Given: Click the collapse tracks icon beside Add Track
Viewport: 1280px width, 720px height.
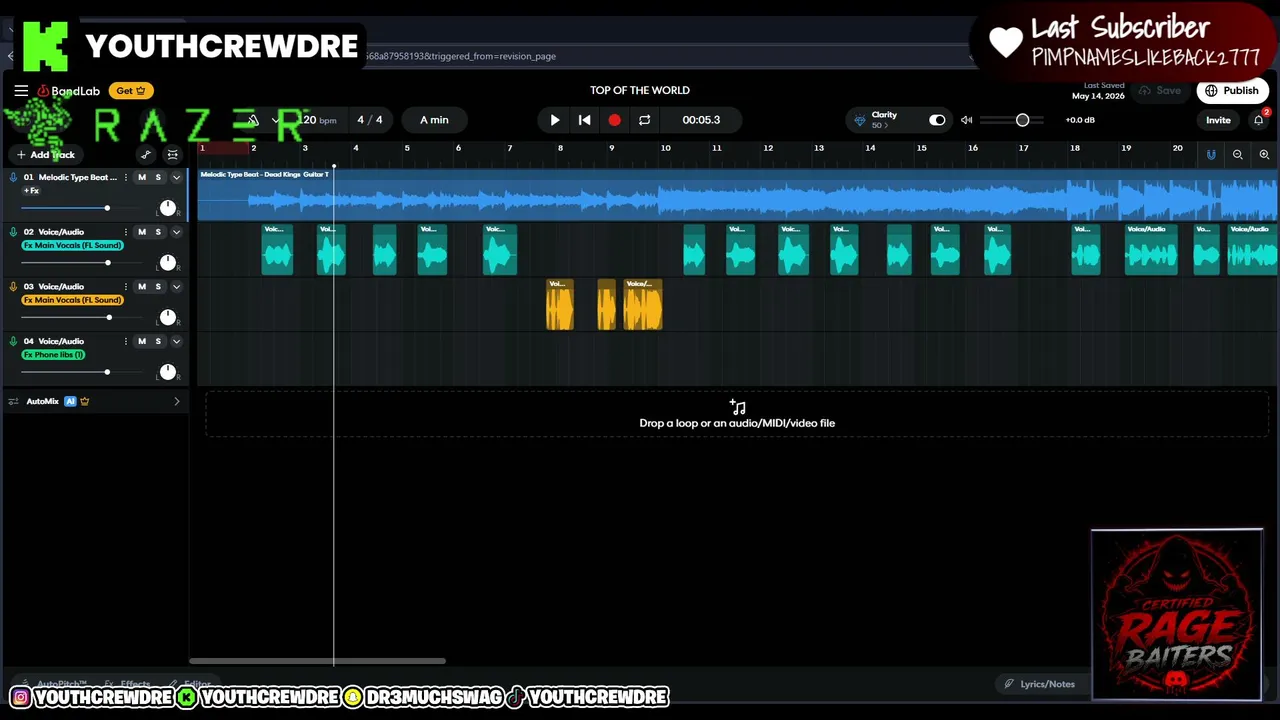Looking at the screenshot, I should click(x=172, y=155).
